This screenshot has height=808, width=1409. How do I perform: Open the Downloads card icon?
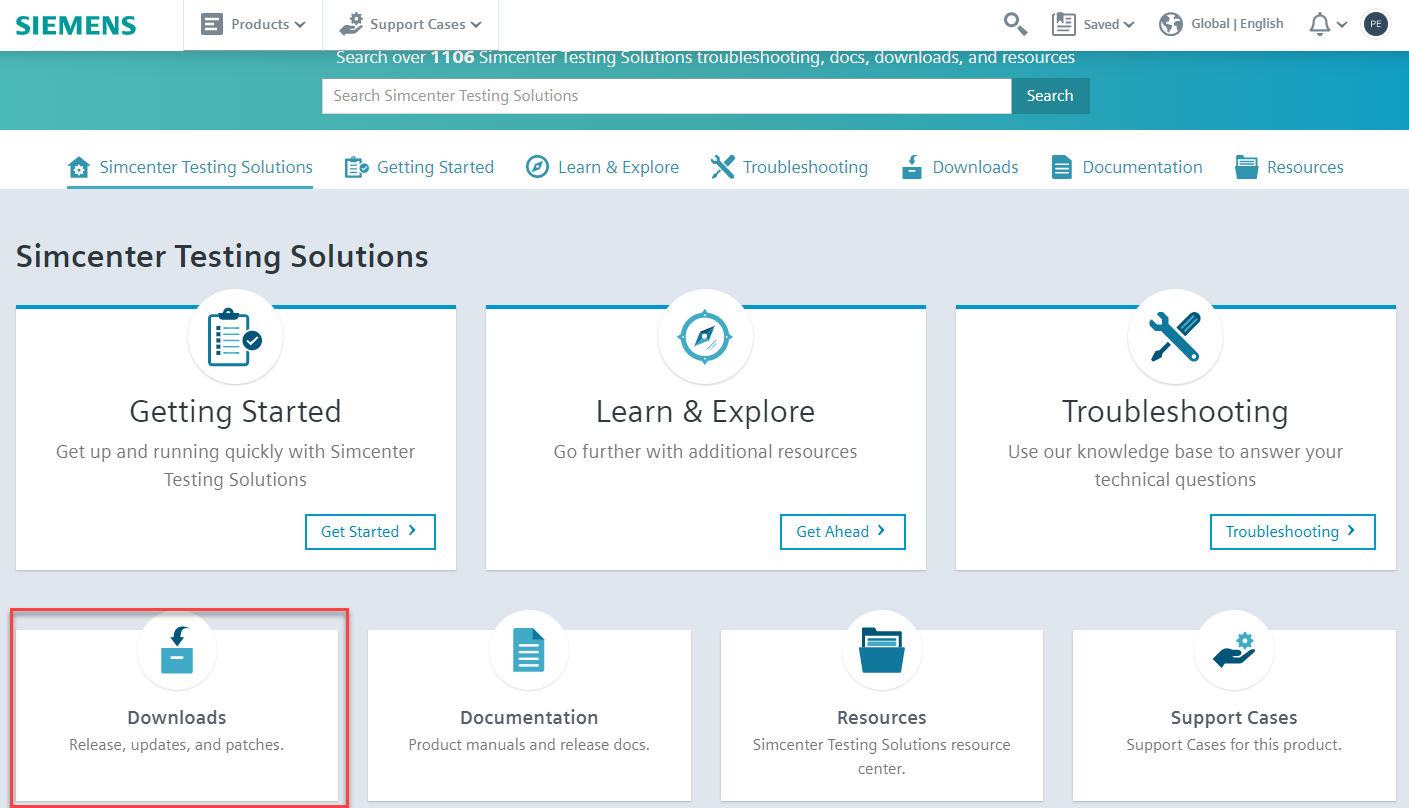click(x=177, y=650)
